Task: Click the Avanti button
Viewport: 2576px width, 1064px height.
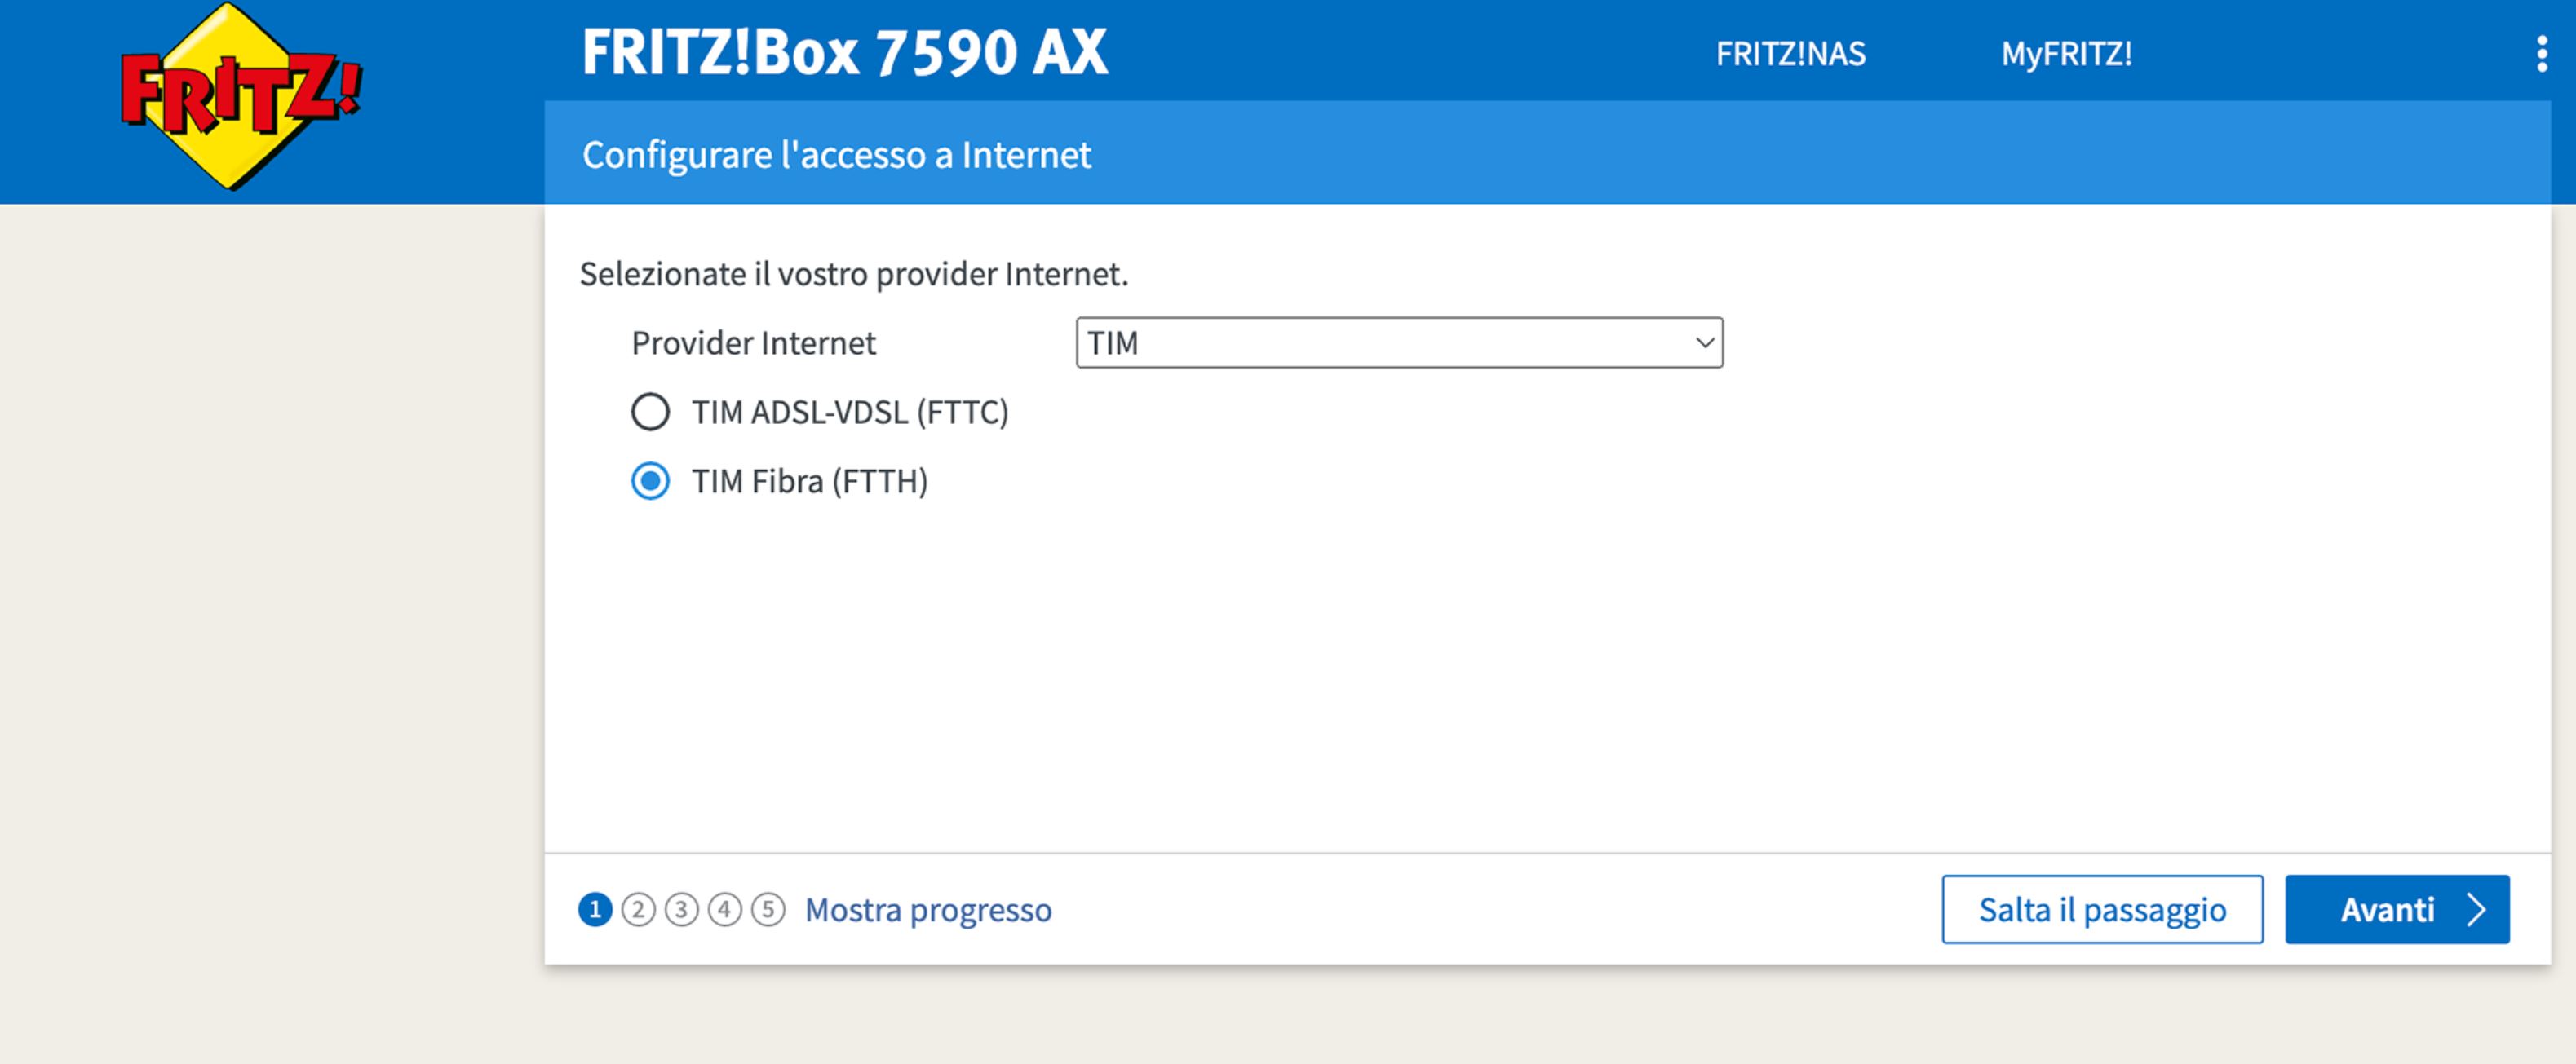Action: click(x=2397, y=909)
